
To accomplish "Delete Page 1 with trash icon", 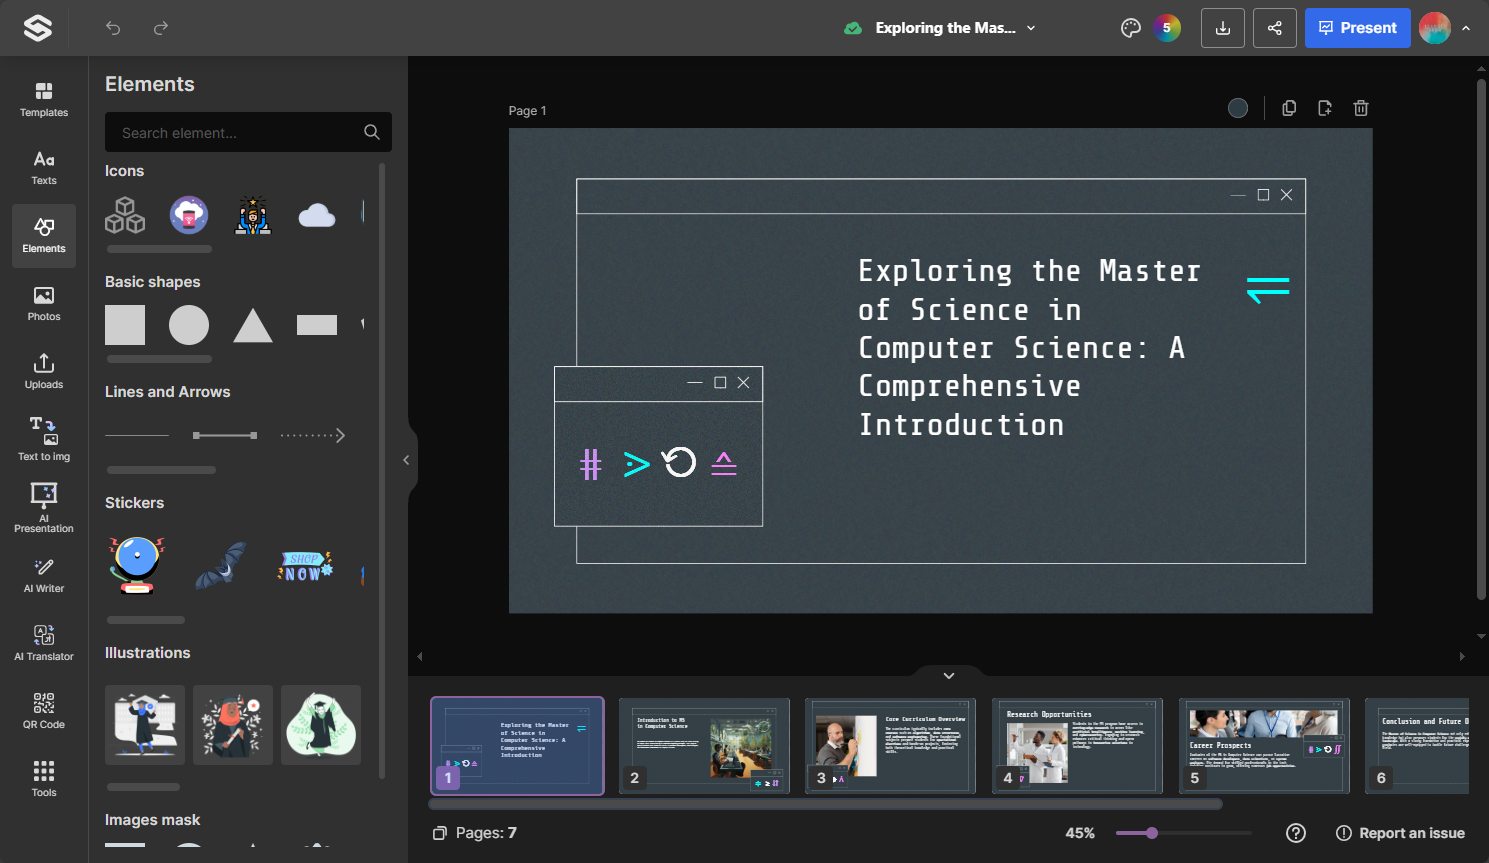I will pyautogui.click(x=1361, y=108).
